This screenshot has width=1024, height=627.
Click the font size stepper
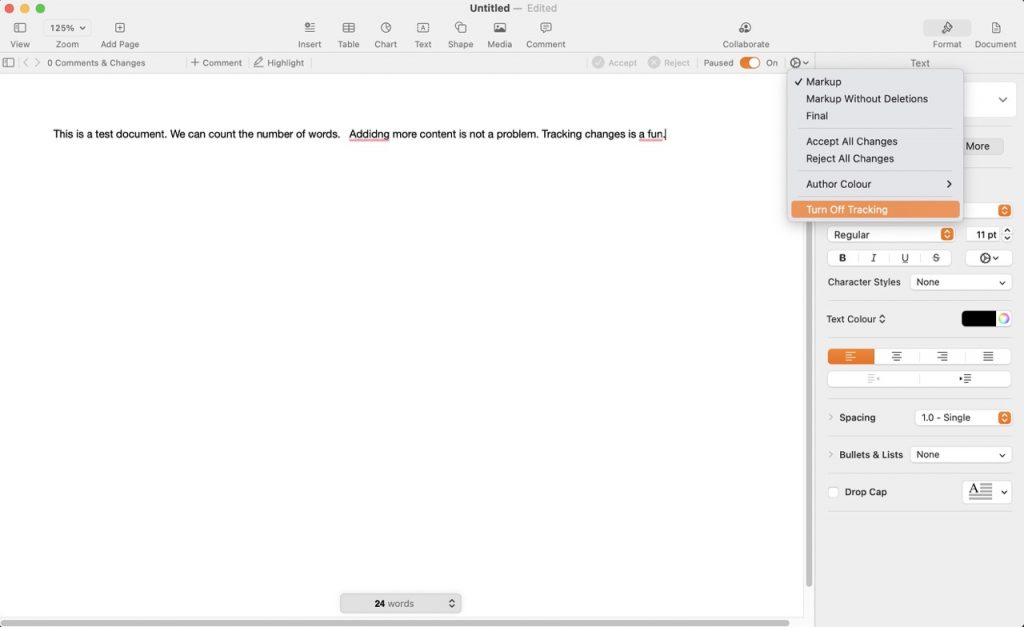point(1007,234)
